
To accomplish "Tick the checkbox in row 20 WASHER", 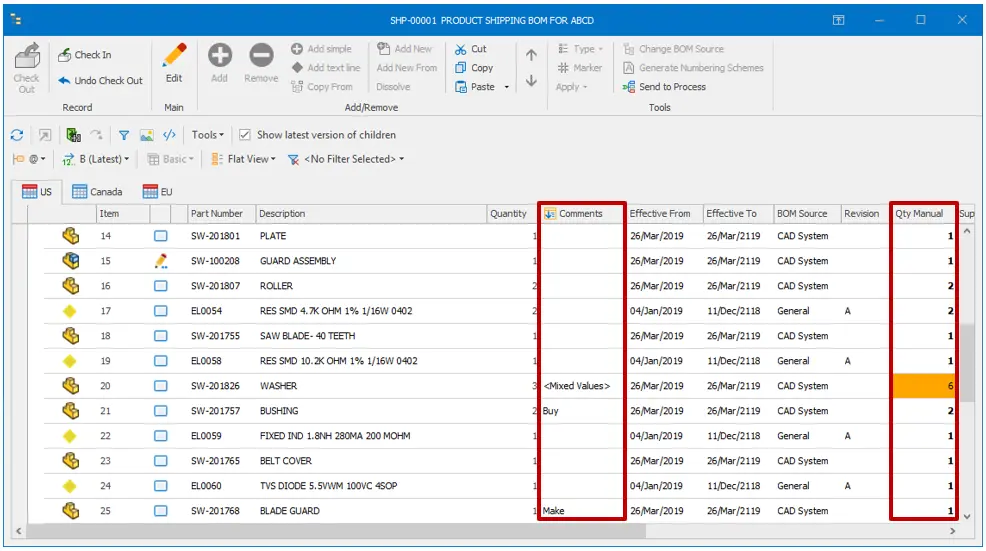I will click(x=161, y=386).
